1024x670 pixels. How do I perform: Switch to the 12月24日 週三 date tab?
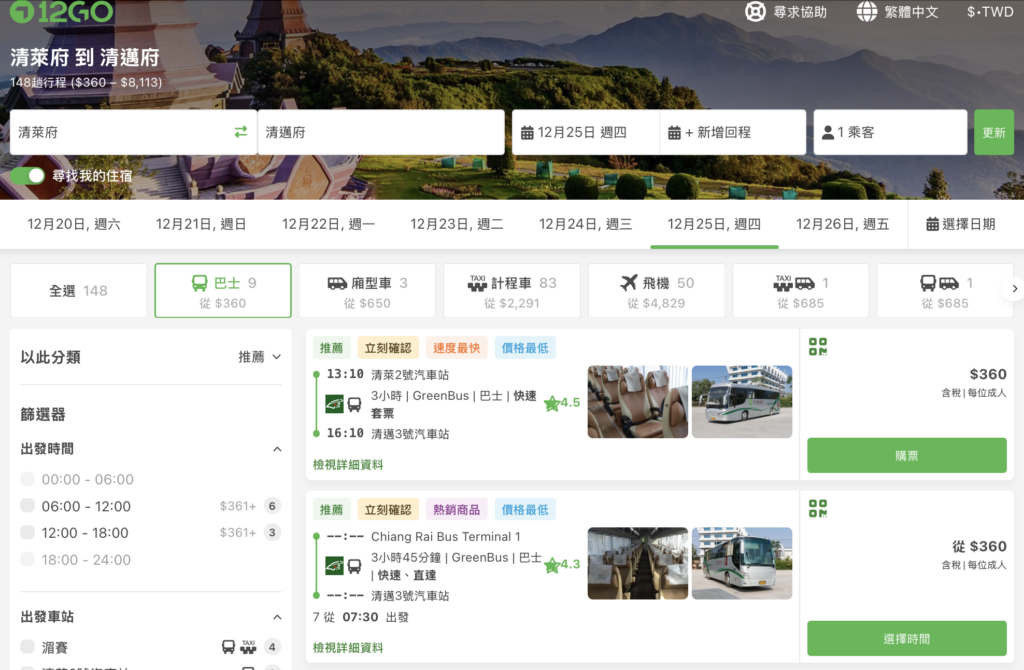(x=584, y=224)
